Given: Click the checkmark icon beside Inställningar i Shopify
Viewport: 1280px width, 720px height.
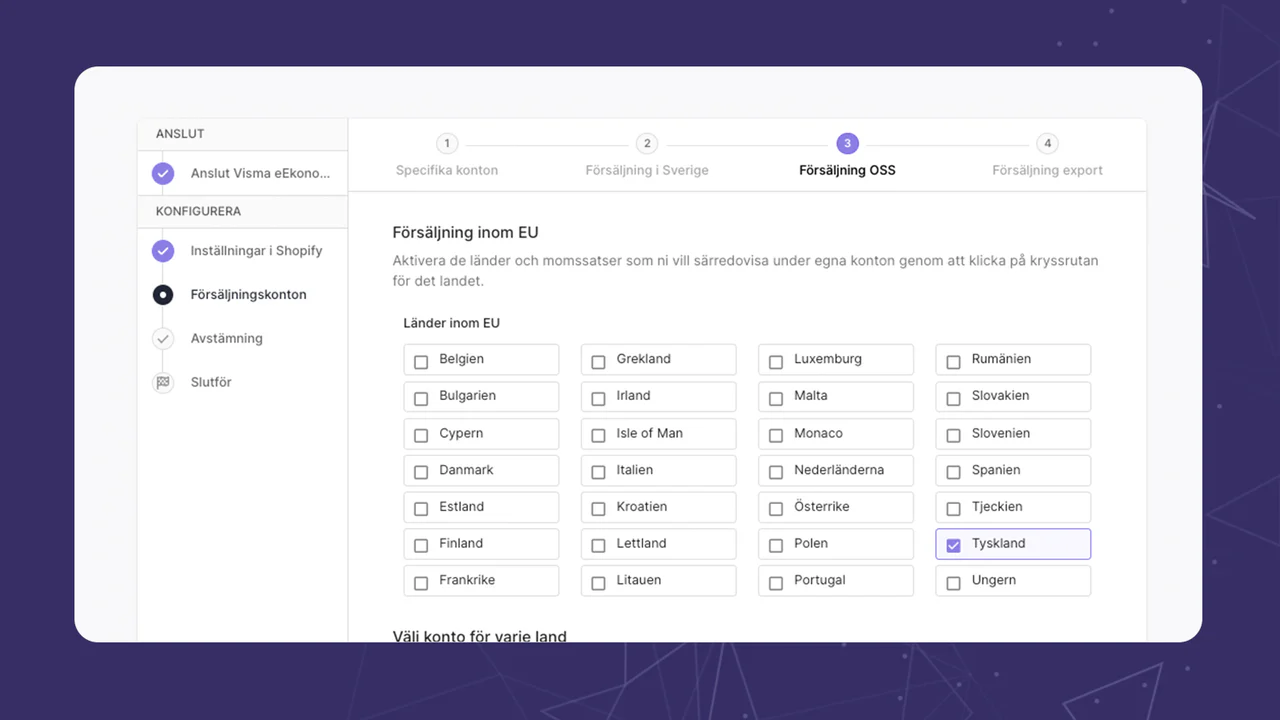Looking at the screenshot, I should pos(163,251).
